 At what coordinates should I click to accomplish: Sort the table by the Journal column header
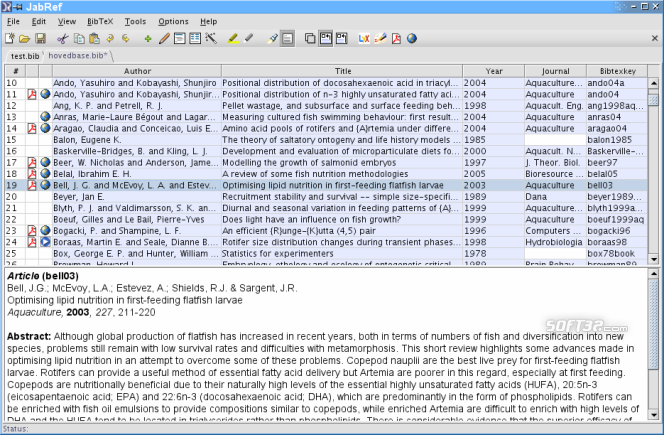pos(555,71)
